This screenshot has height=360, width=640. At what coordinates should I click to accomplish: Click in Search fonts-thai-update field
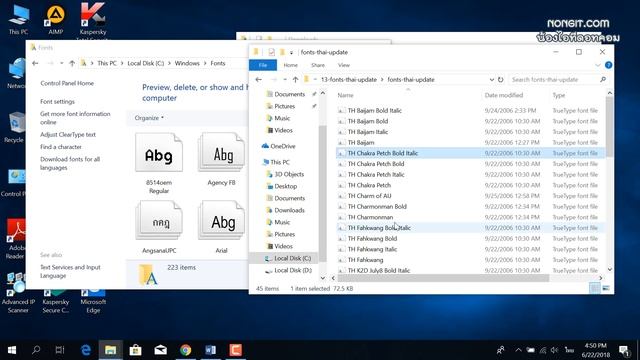(x=558, y=80)
